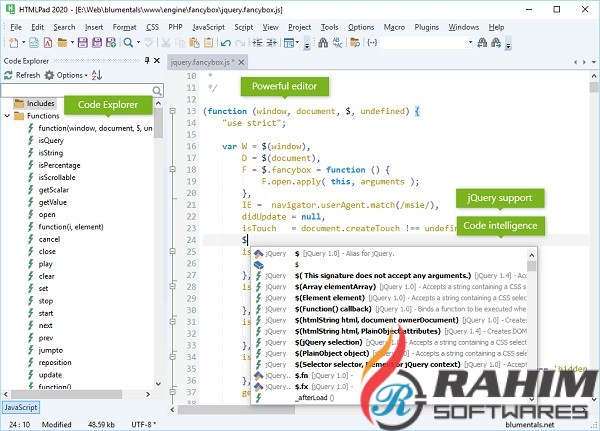Open the Open-folder dropdown arrow

coord(72,42)
